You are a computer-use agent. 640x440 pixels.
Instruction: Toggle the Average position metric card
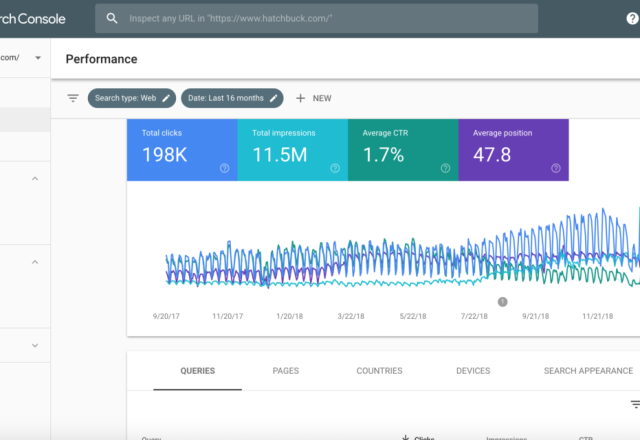coord(513,150)
